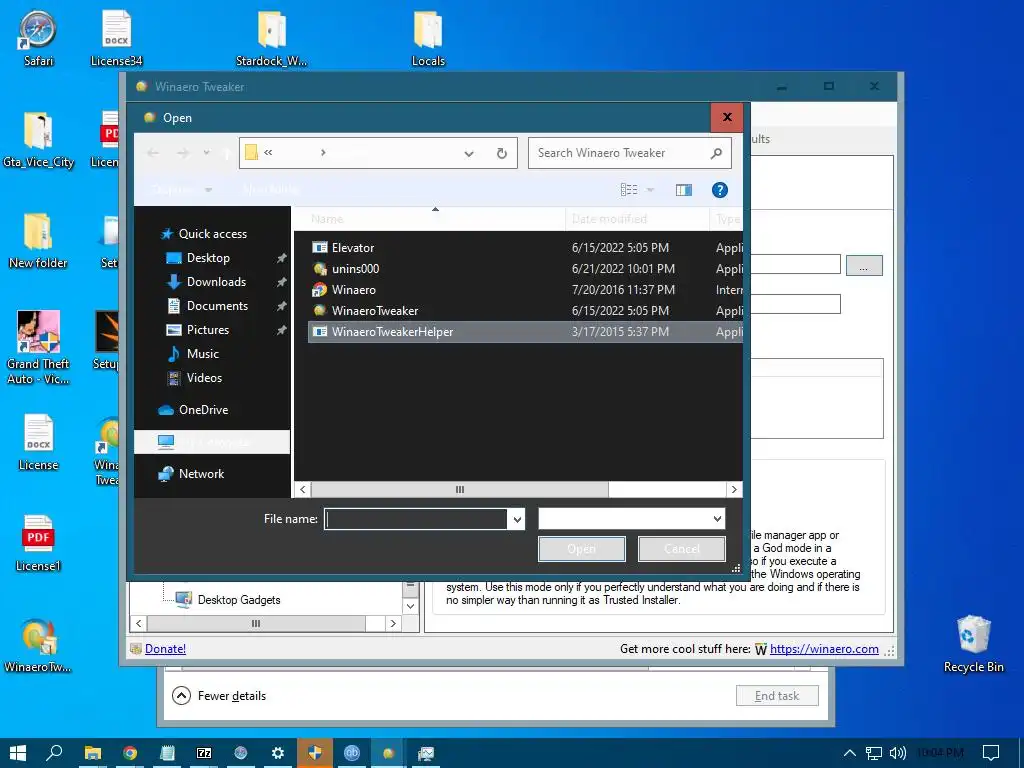Toggle the preview pane icon
The width and height of the screenshot is (1024, 768).
(x=684, y=190)
